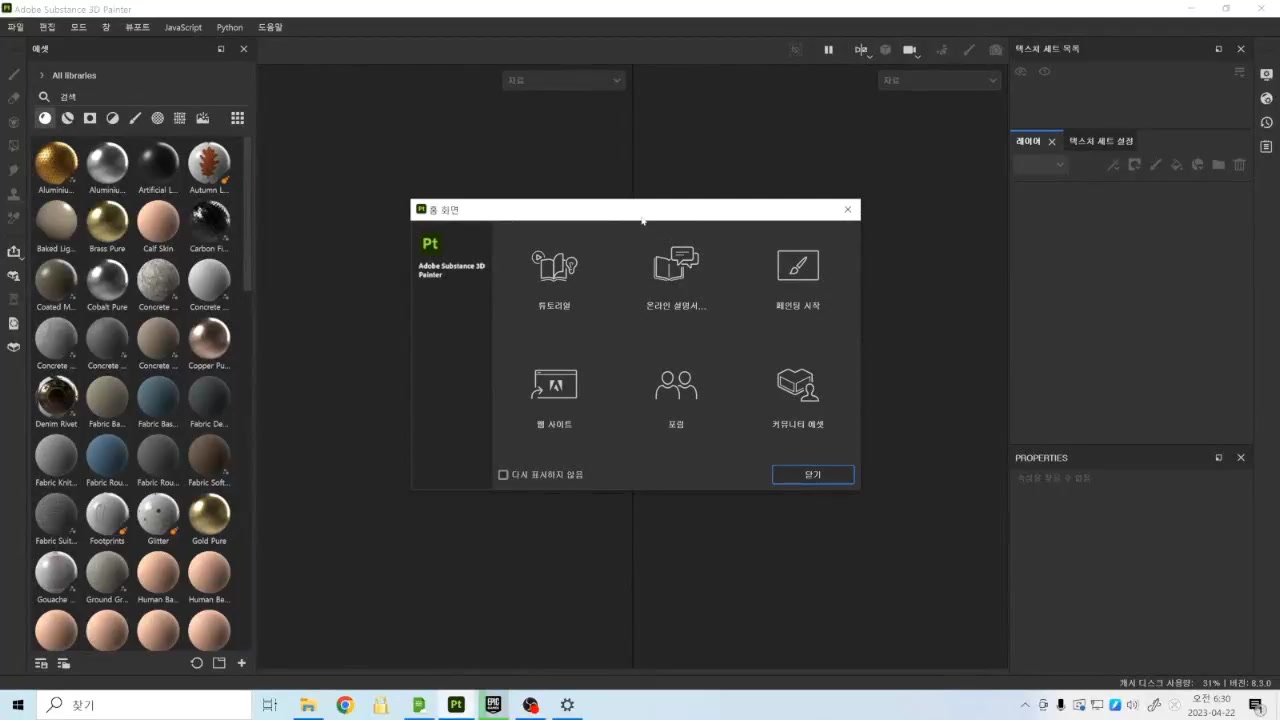
Task: Open the history panel icon on right dock
Action: [1266, 123]
